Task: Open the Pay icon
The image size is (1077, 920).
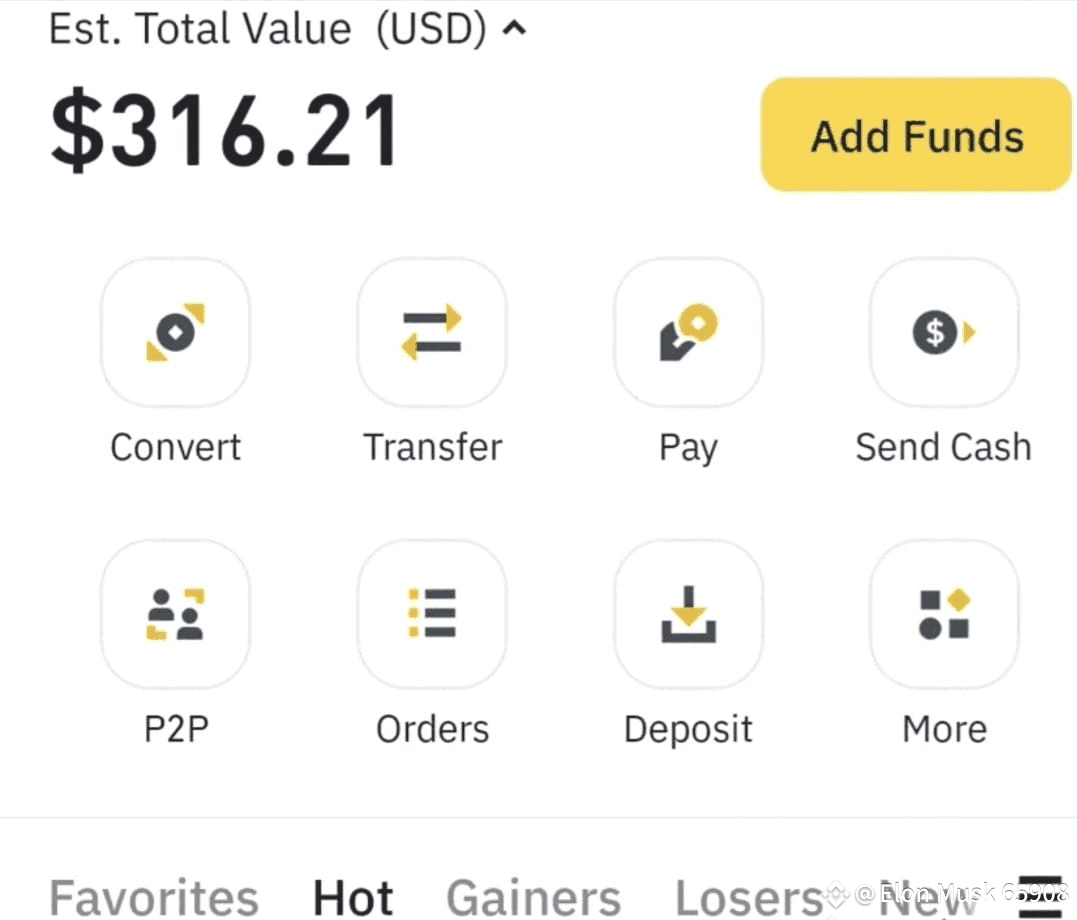Action: click(688, 332)
